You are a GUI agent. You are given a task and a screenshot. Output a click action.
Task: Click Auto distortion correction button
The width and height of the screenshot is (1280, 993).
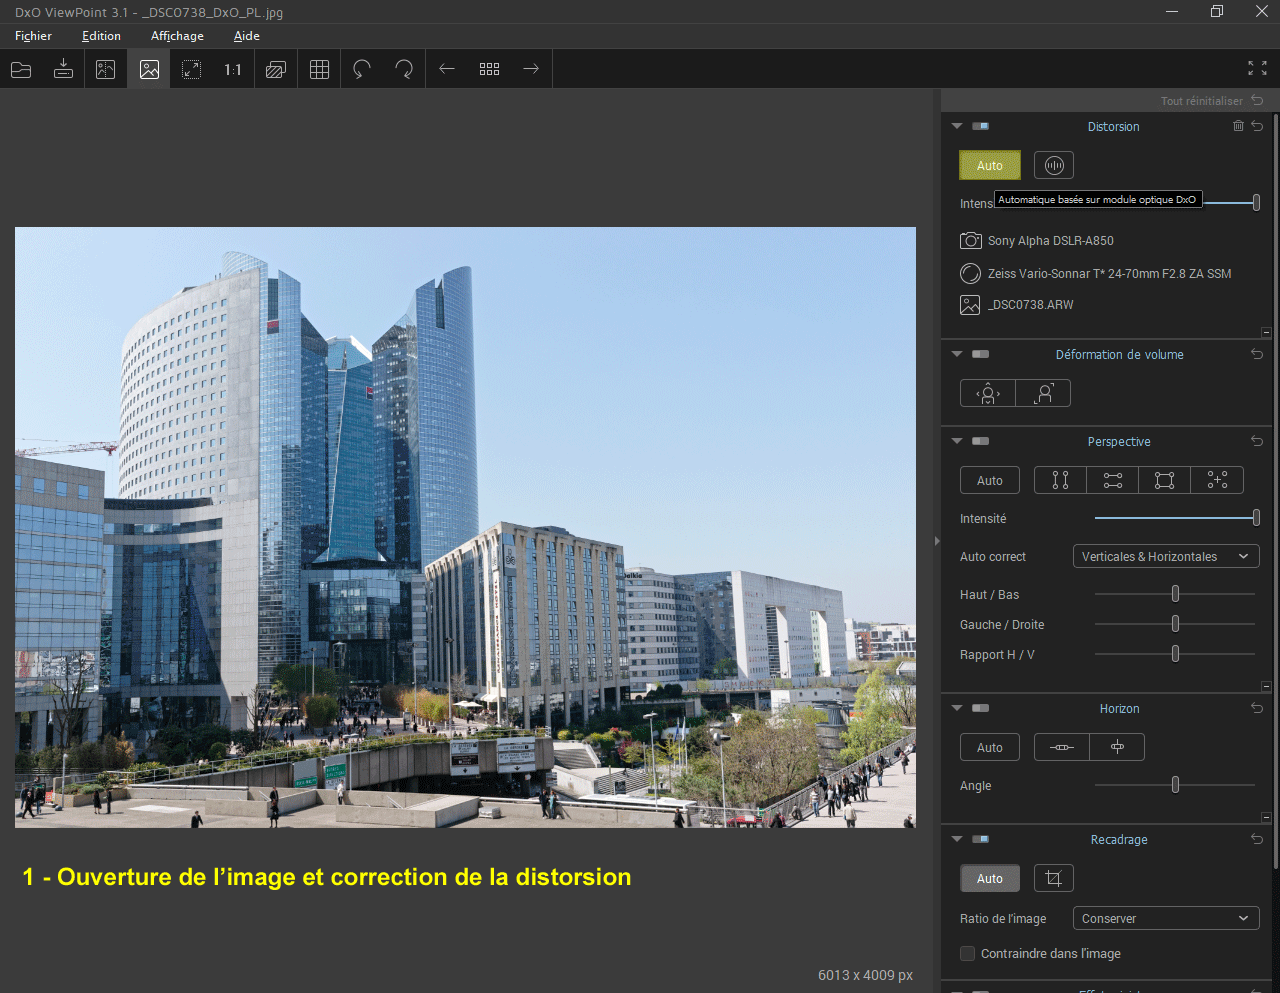(990, 165)
